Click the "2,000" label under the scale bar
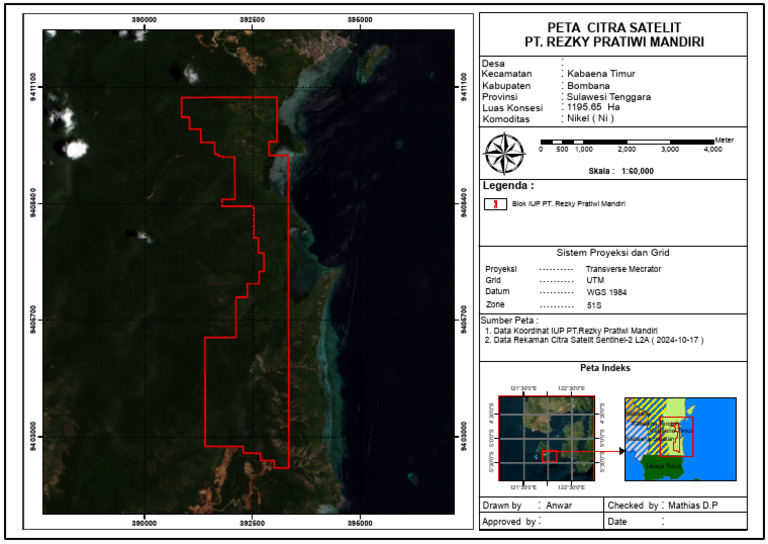The width and height of the screenshot is (768, 544). (626, 150)
